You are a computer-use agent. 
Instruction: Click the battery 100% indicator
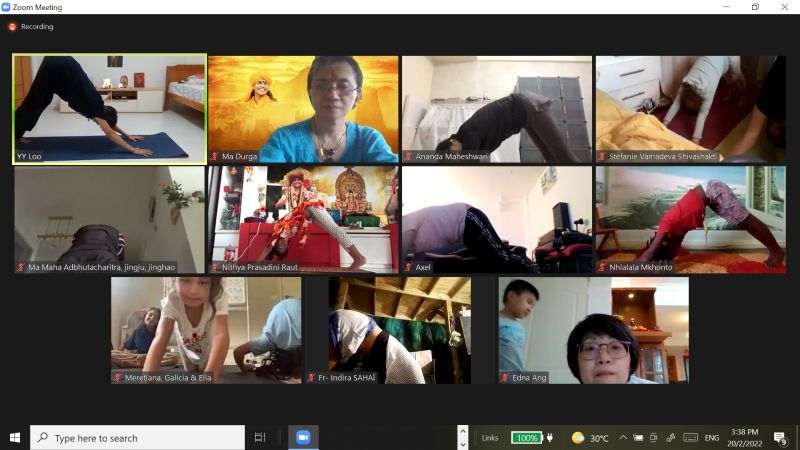click(527, 437)
